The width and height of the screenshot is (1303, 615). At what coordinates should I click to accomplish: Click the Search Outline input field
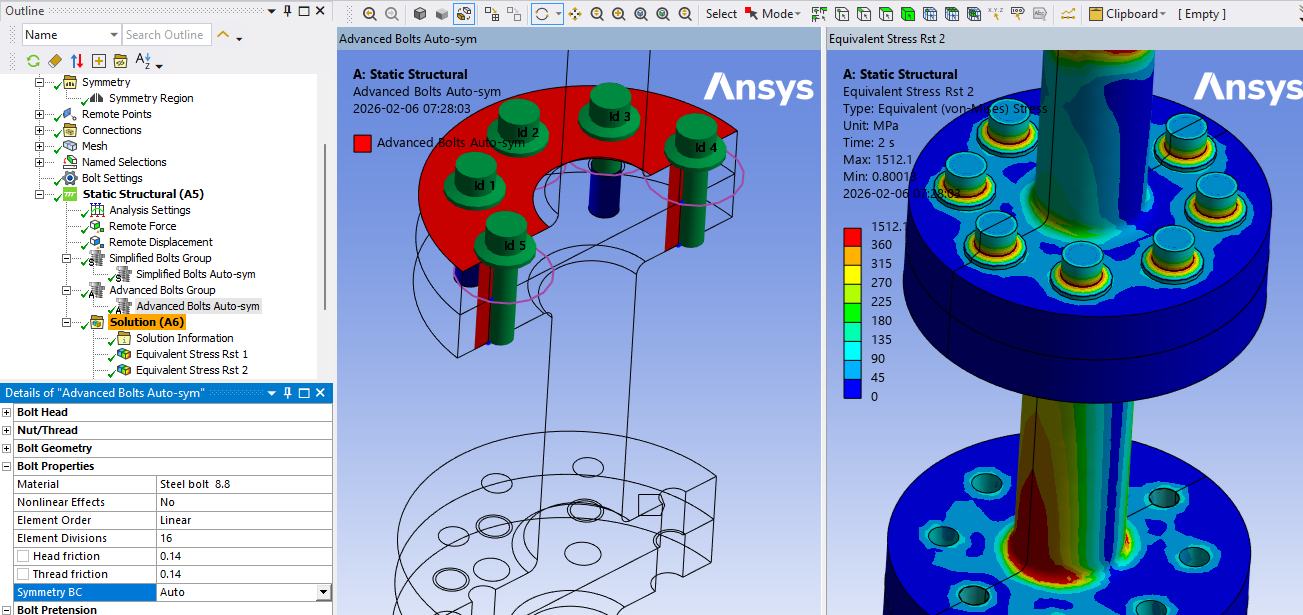pyautogui.click(x=166, y=35)
